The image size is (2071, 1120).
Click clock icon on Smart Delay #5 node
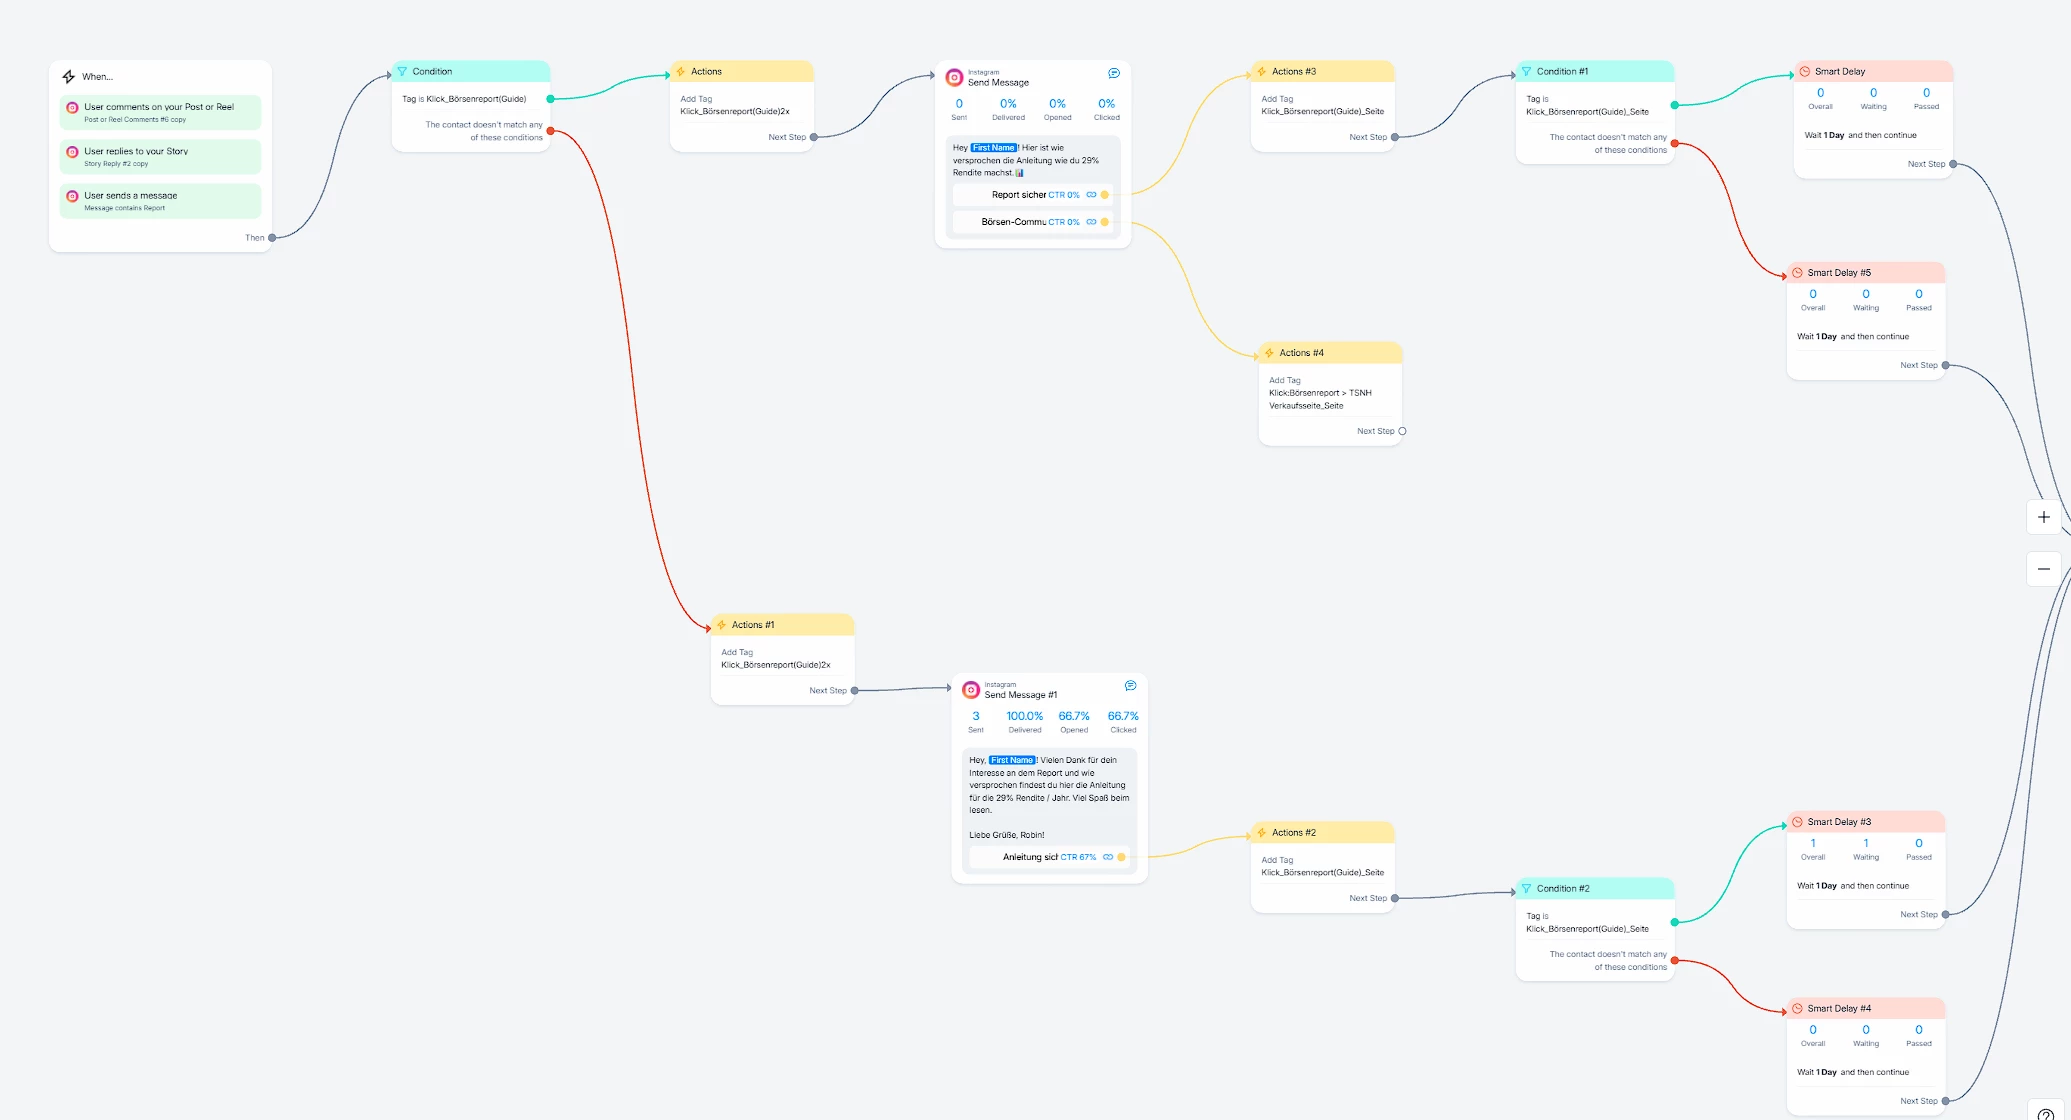[1797, 273]
